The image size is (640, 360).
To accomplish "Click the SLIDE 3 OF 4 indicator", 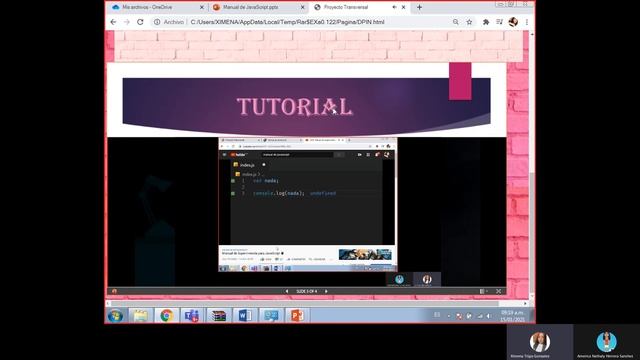I will [307, 291].
